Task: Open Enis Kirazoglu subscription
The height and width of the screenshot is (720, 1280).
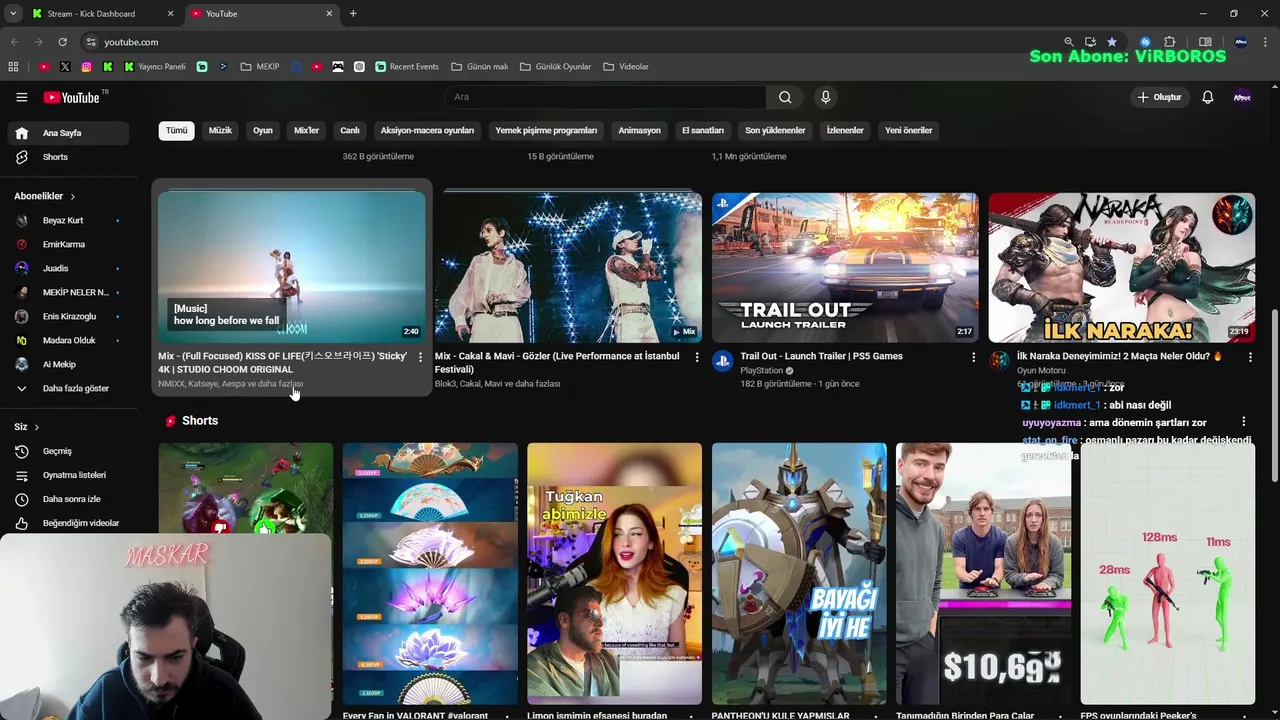Action: (x=68, y=316)
